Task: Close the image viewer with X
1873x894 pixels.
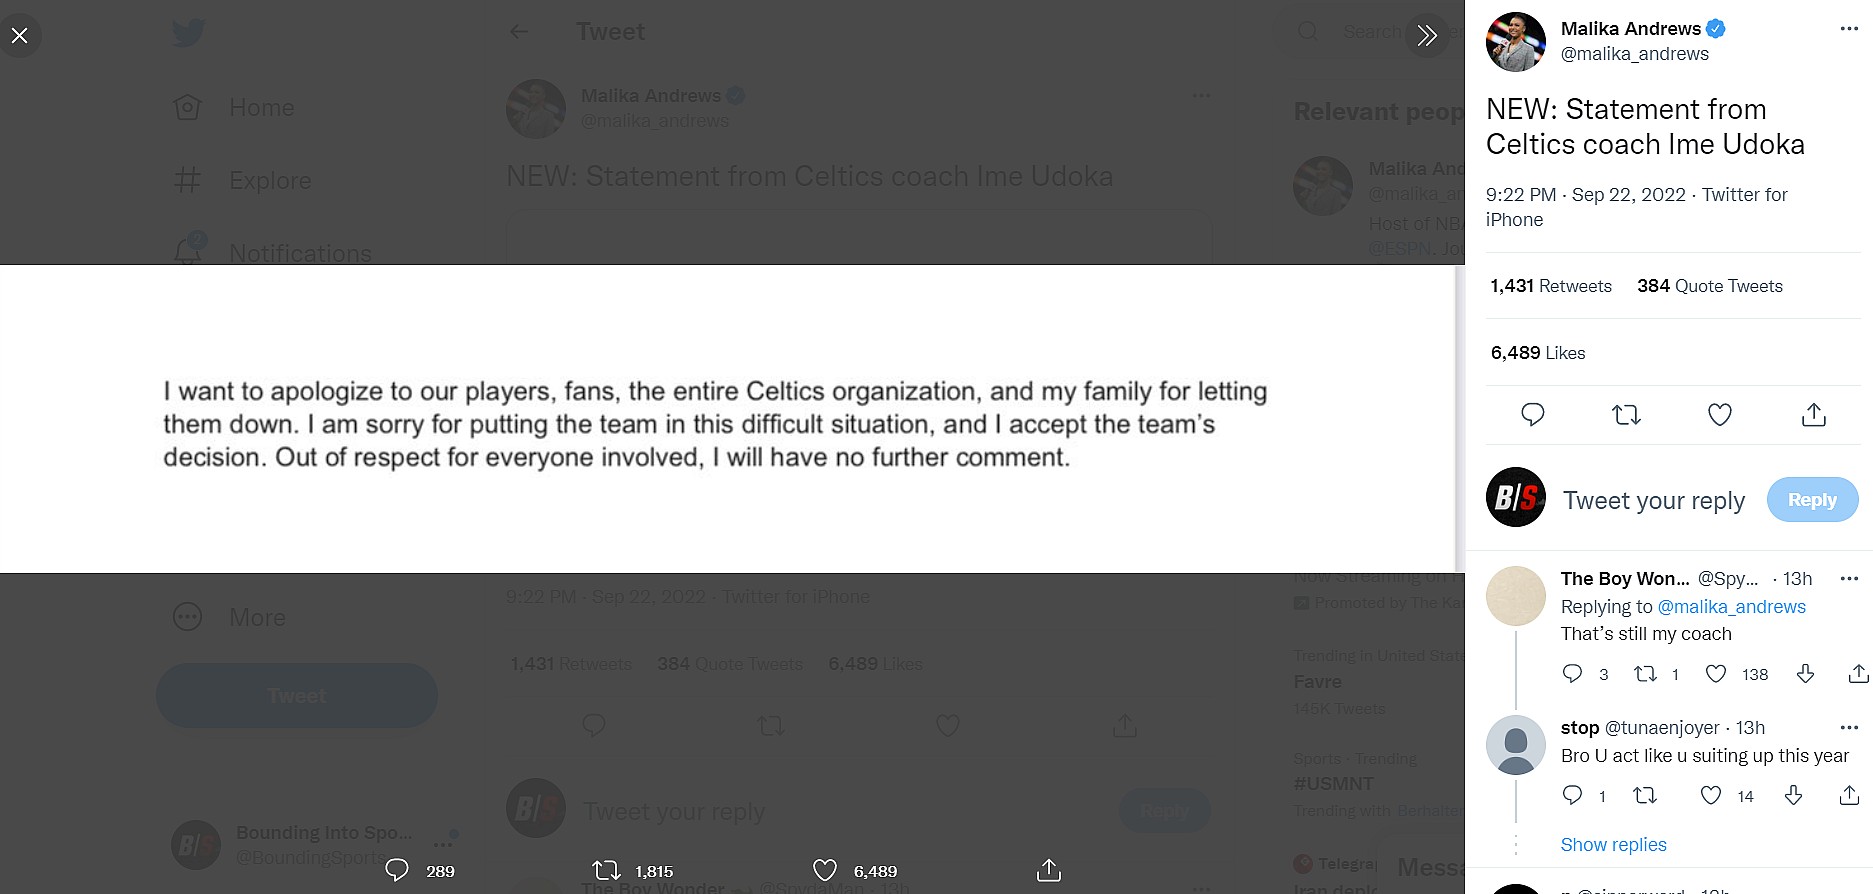Action: (20, 36)
